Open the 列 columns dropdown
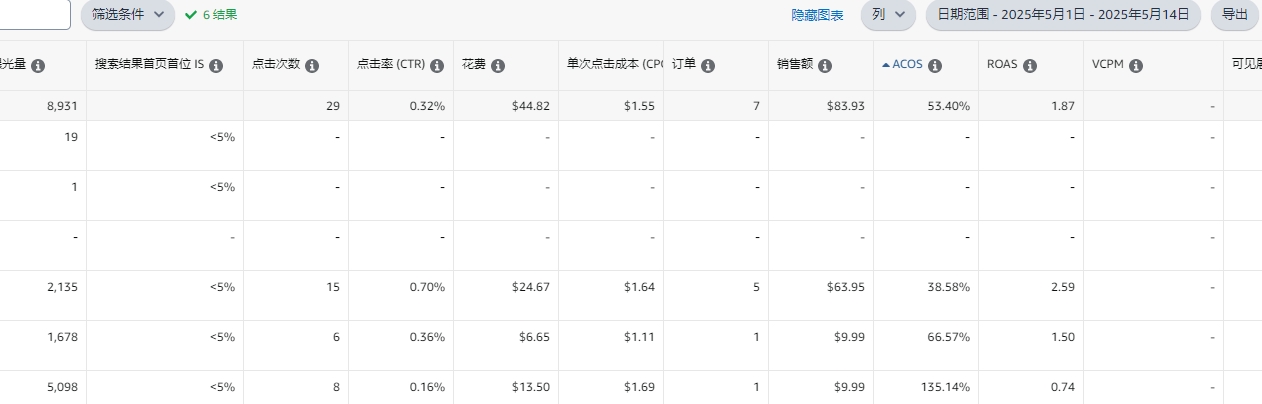 [888, 15]
